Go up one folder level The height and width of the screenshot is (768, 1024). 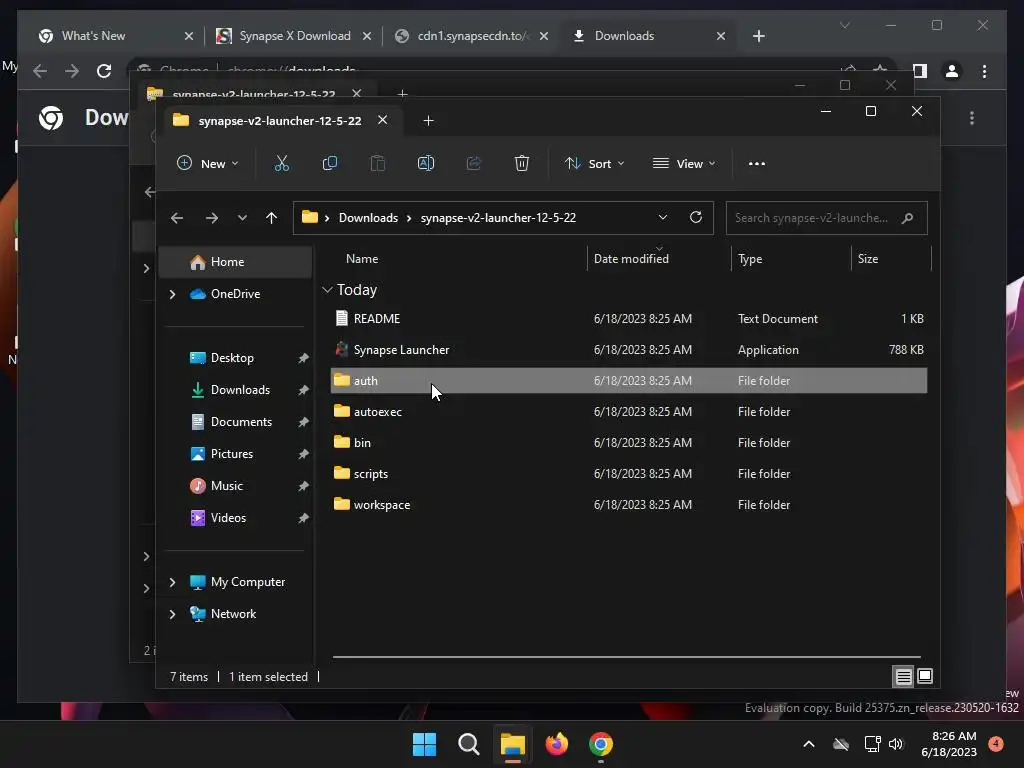tap(272, 218)
